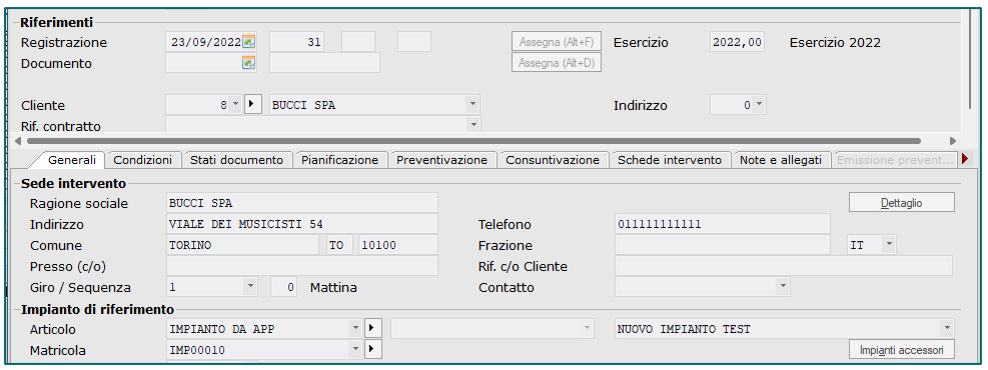Click Assegna (Alt+D) button
988x370 pixels.
[556, 63]
